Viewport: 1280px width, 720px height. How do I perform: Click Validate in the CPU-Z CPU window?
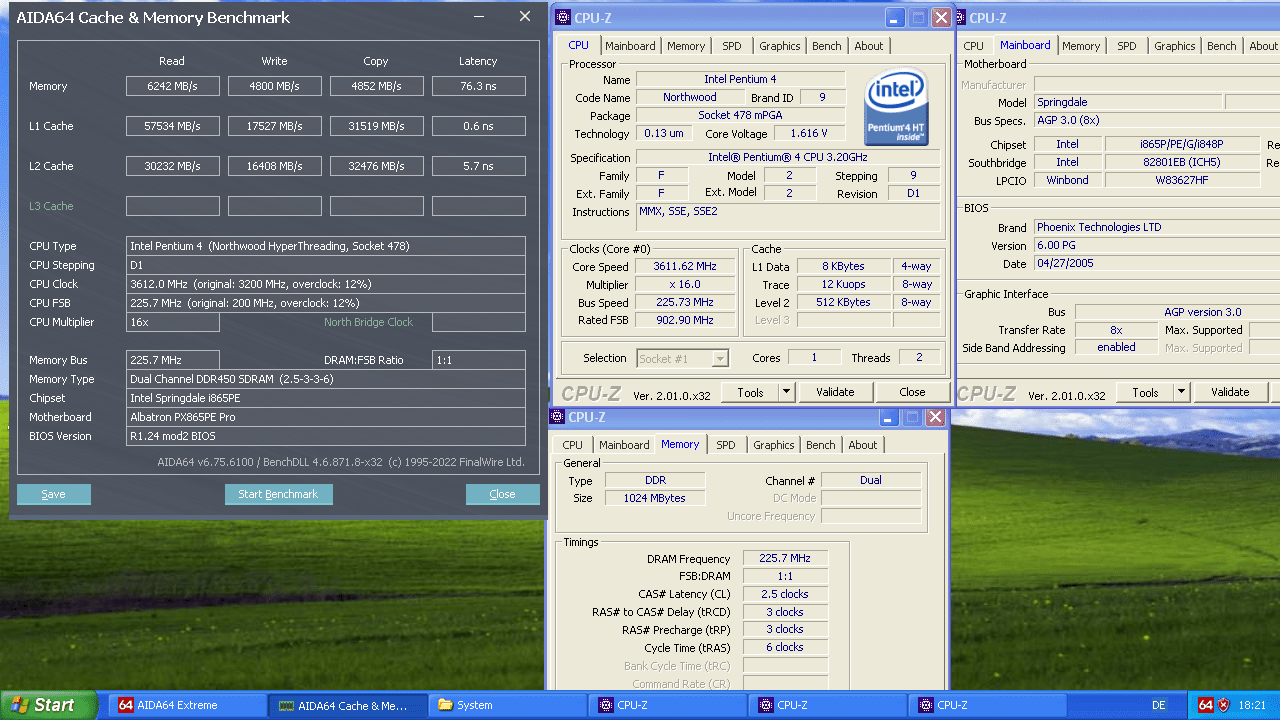[835, 392]
